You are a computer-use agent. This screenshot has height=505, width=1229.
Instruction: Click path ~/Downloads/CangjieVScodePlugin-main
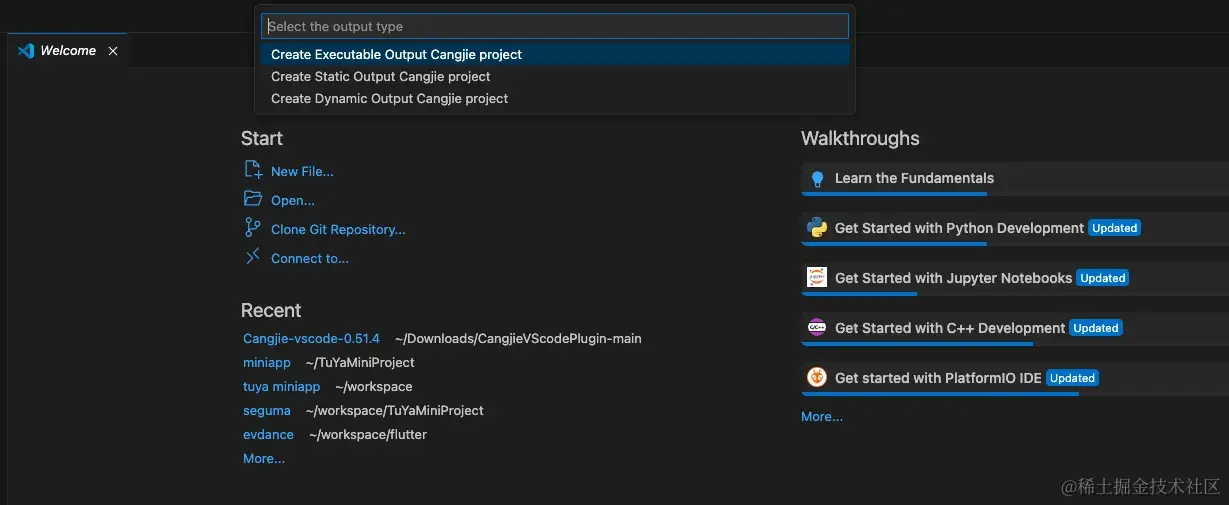click(518, 339)
